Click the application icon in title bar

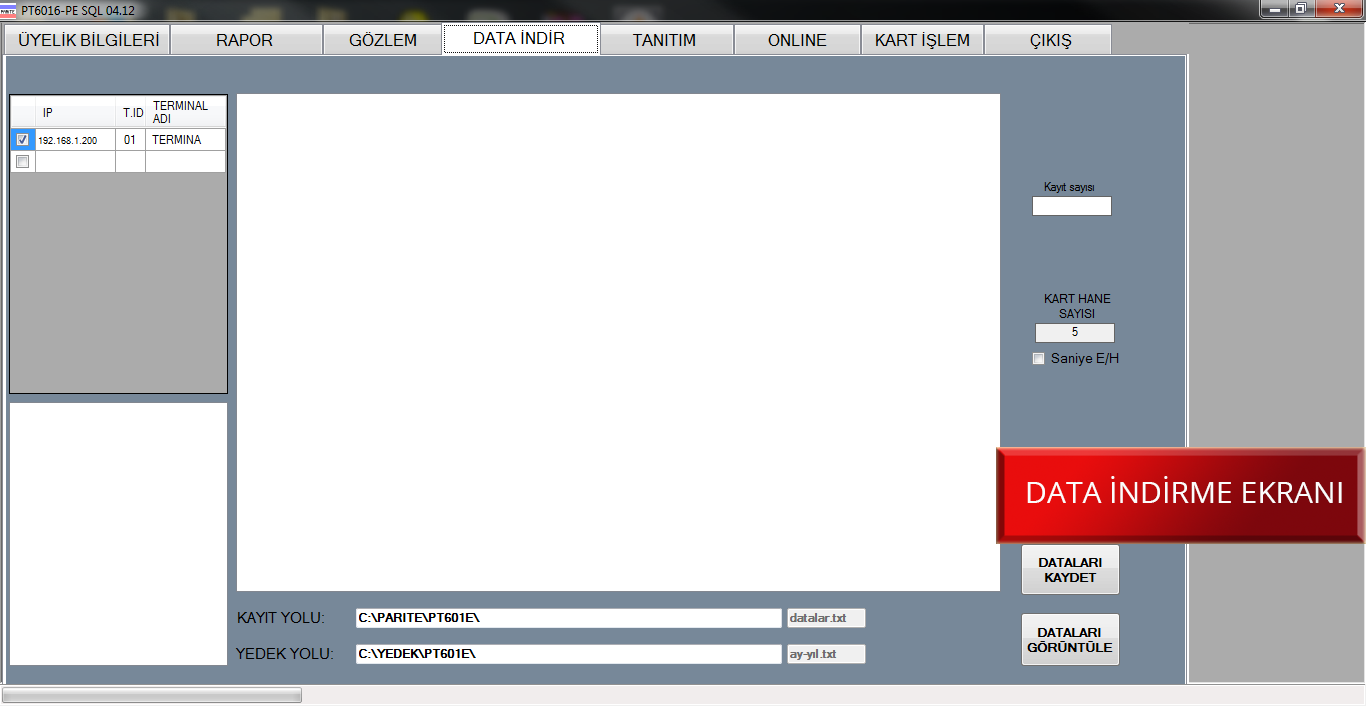click(9, 10)
